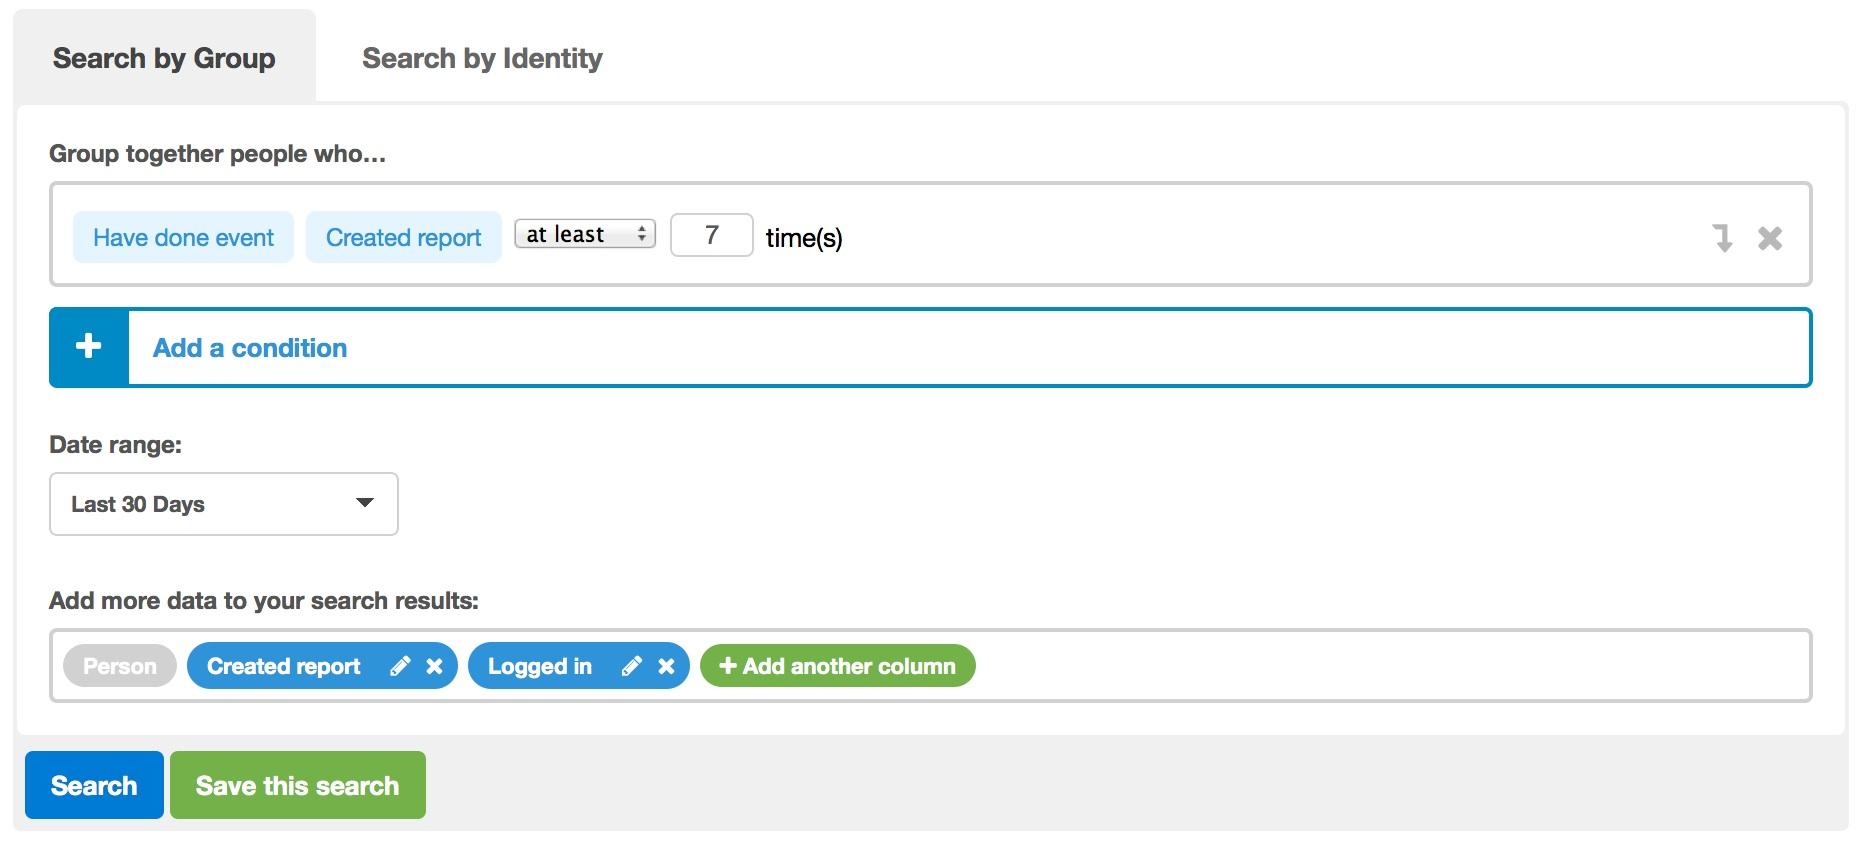Click the Have done event selector
This screenshot has height=843, width=1860.
183,237
